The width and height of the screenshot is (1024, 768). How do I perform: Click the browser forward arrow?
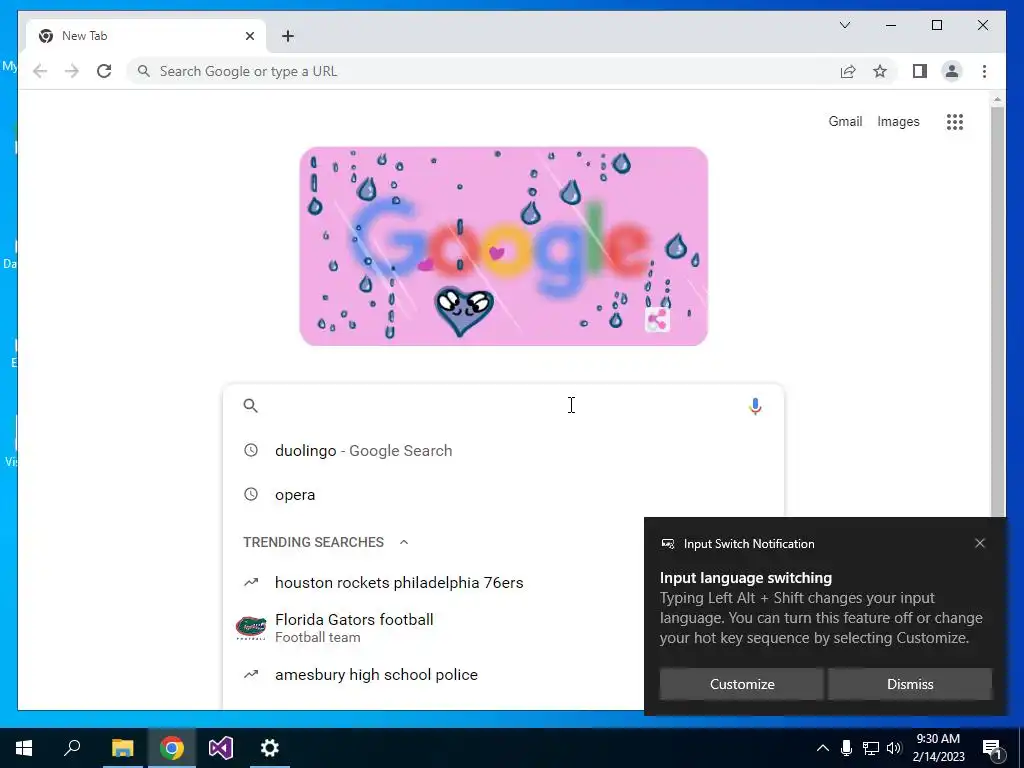pos(72,71)
